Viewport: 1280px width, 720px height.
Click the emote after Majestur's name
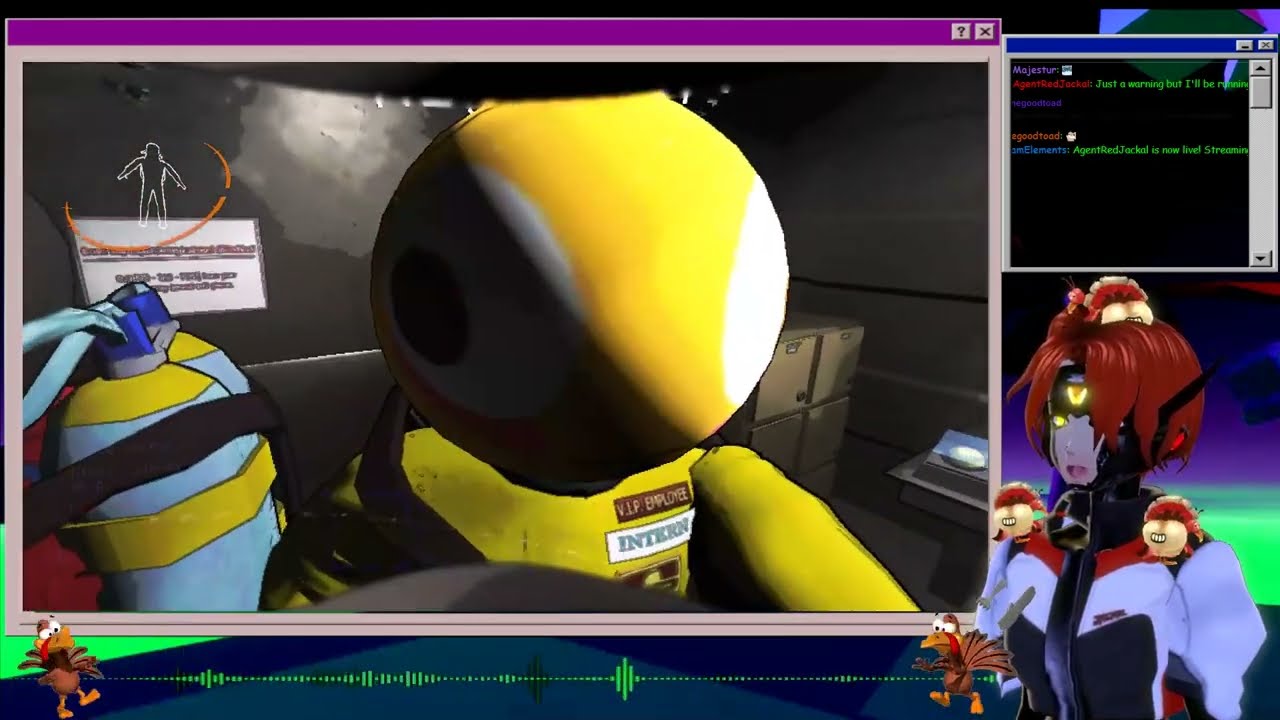(x=1067, y=70)
